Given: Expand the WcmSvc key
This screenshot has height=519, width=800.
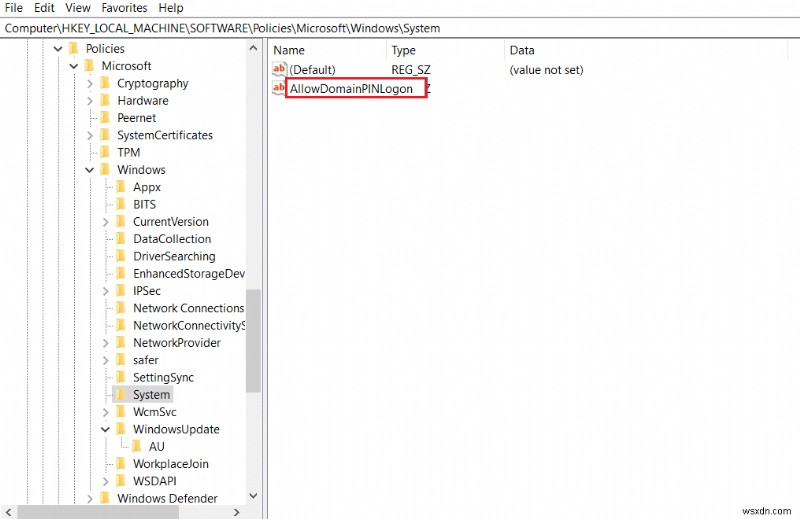Looking at the screenshot, I should click(106, 412).
